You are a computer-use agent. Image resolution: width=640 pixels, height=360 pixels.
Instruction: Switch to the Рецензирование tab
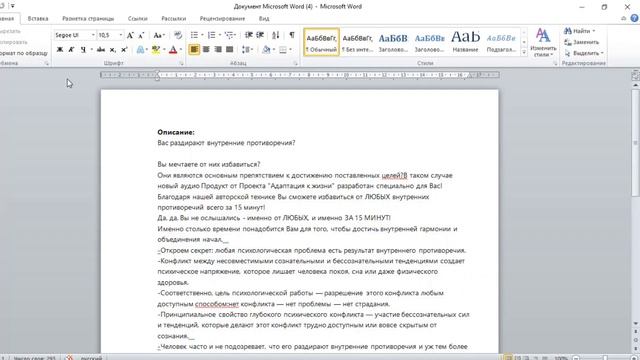point(222,18)
